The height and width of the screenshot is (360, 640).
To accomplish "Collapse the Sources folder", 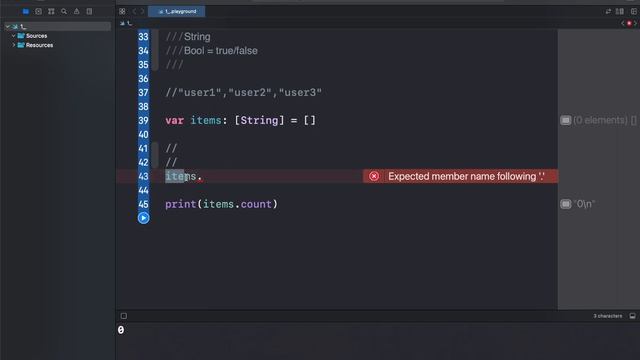I will (13, 36).
